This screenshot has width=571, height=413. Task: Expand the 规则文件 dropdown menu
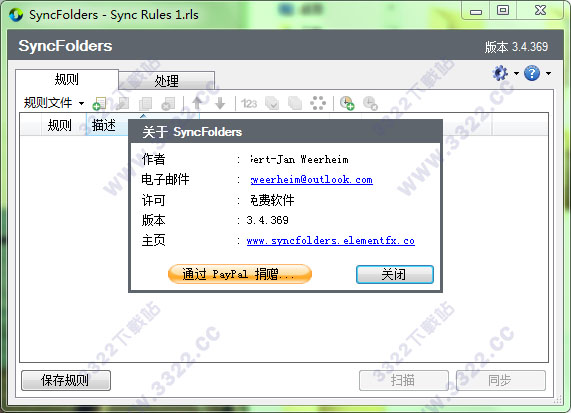[x=54, y=103]
